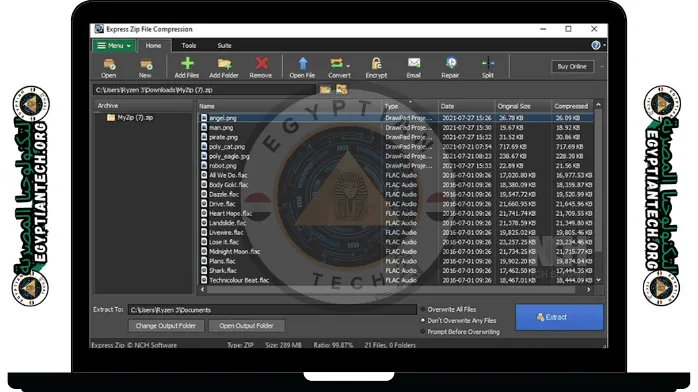Select the Technicolour Beat.flac row
This screenshot has height=392, width=698.
396,280
